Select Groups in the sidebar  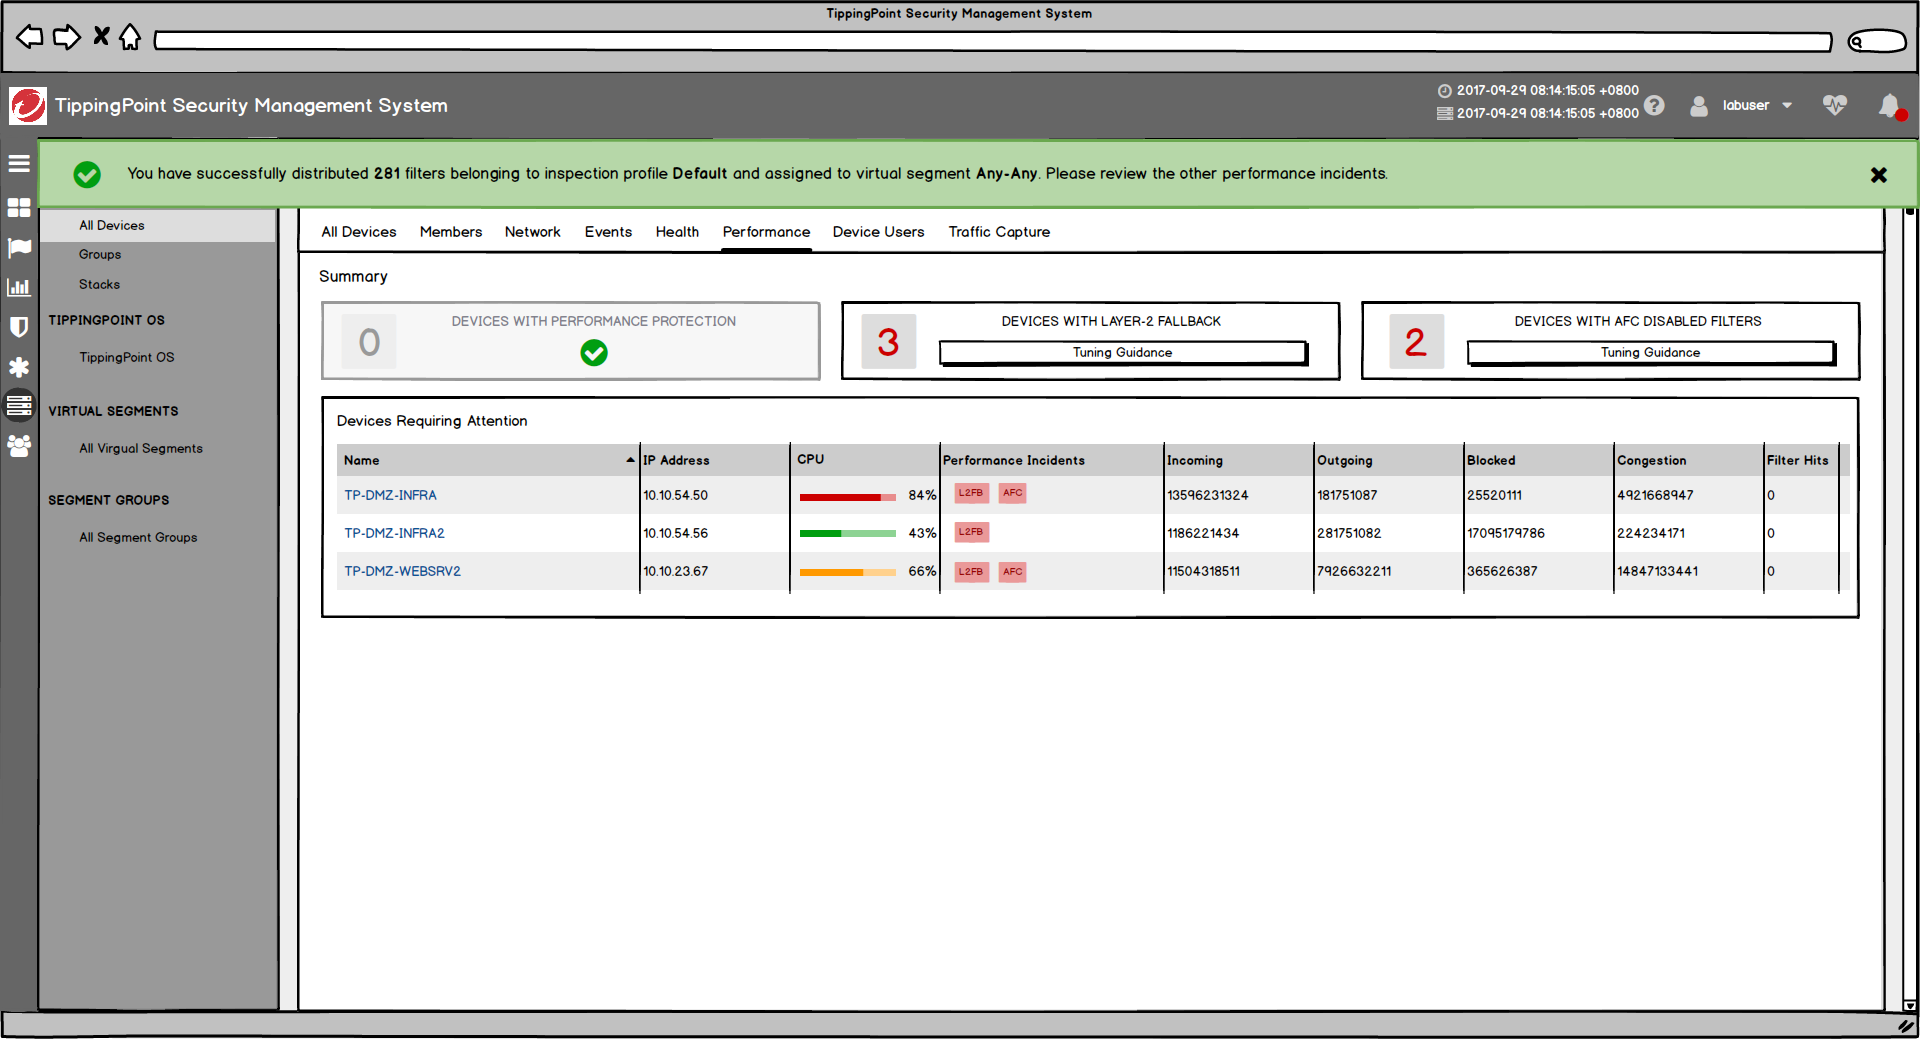coord(100,254)
